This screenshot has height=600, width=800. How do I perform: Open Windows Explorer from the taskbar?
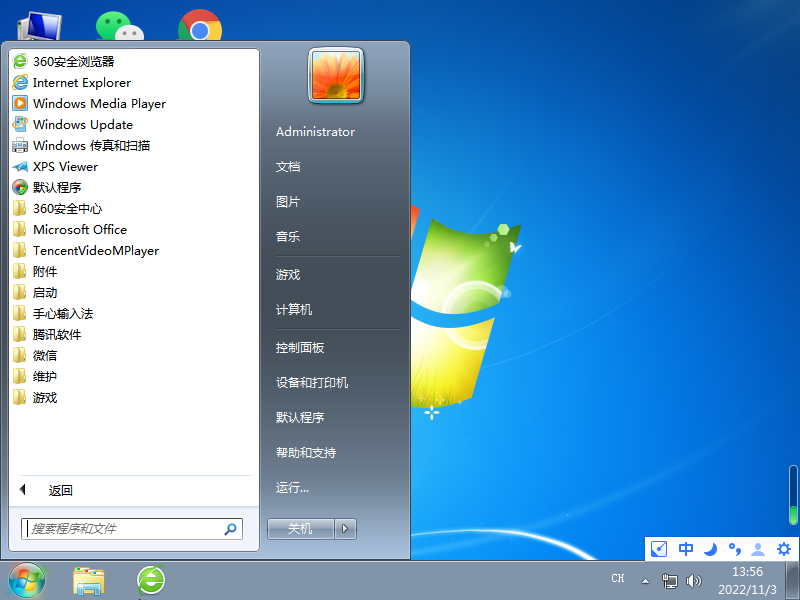(x=89, y=578)
